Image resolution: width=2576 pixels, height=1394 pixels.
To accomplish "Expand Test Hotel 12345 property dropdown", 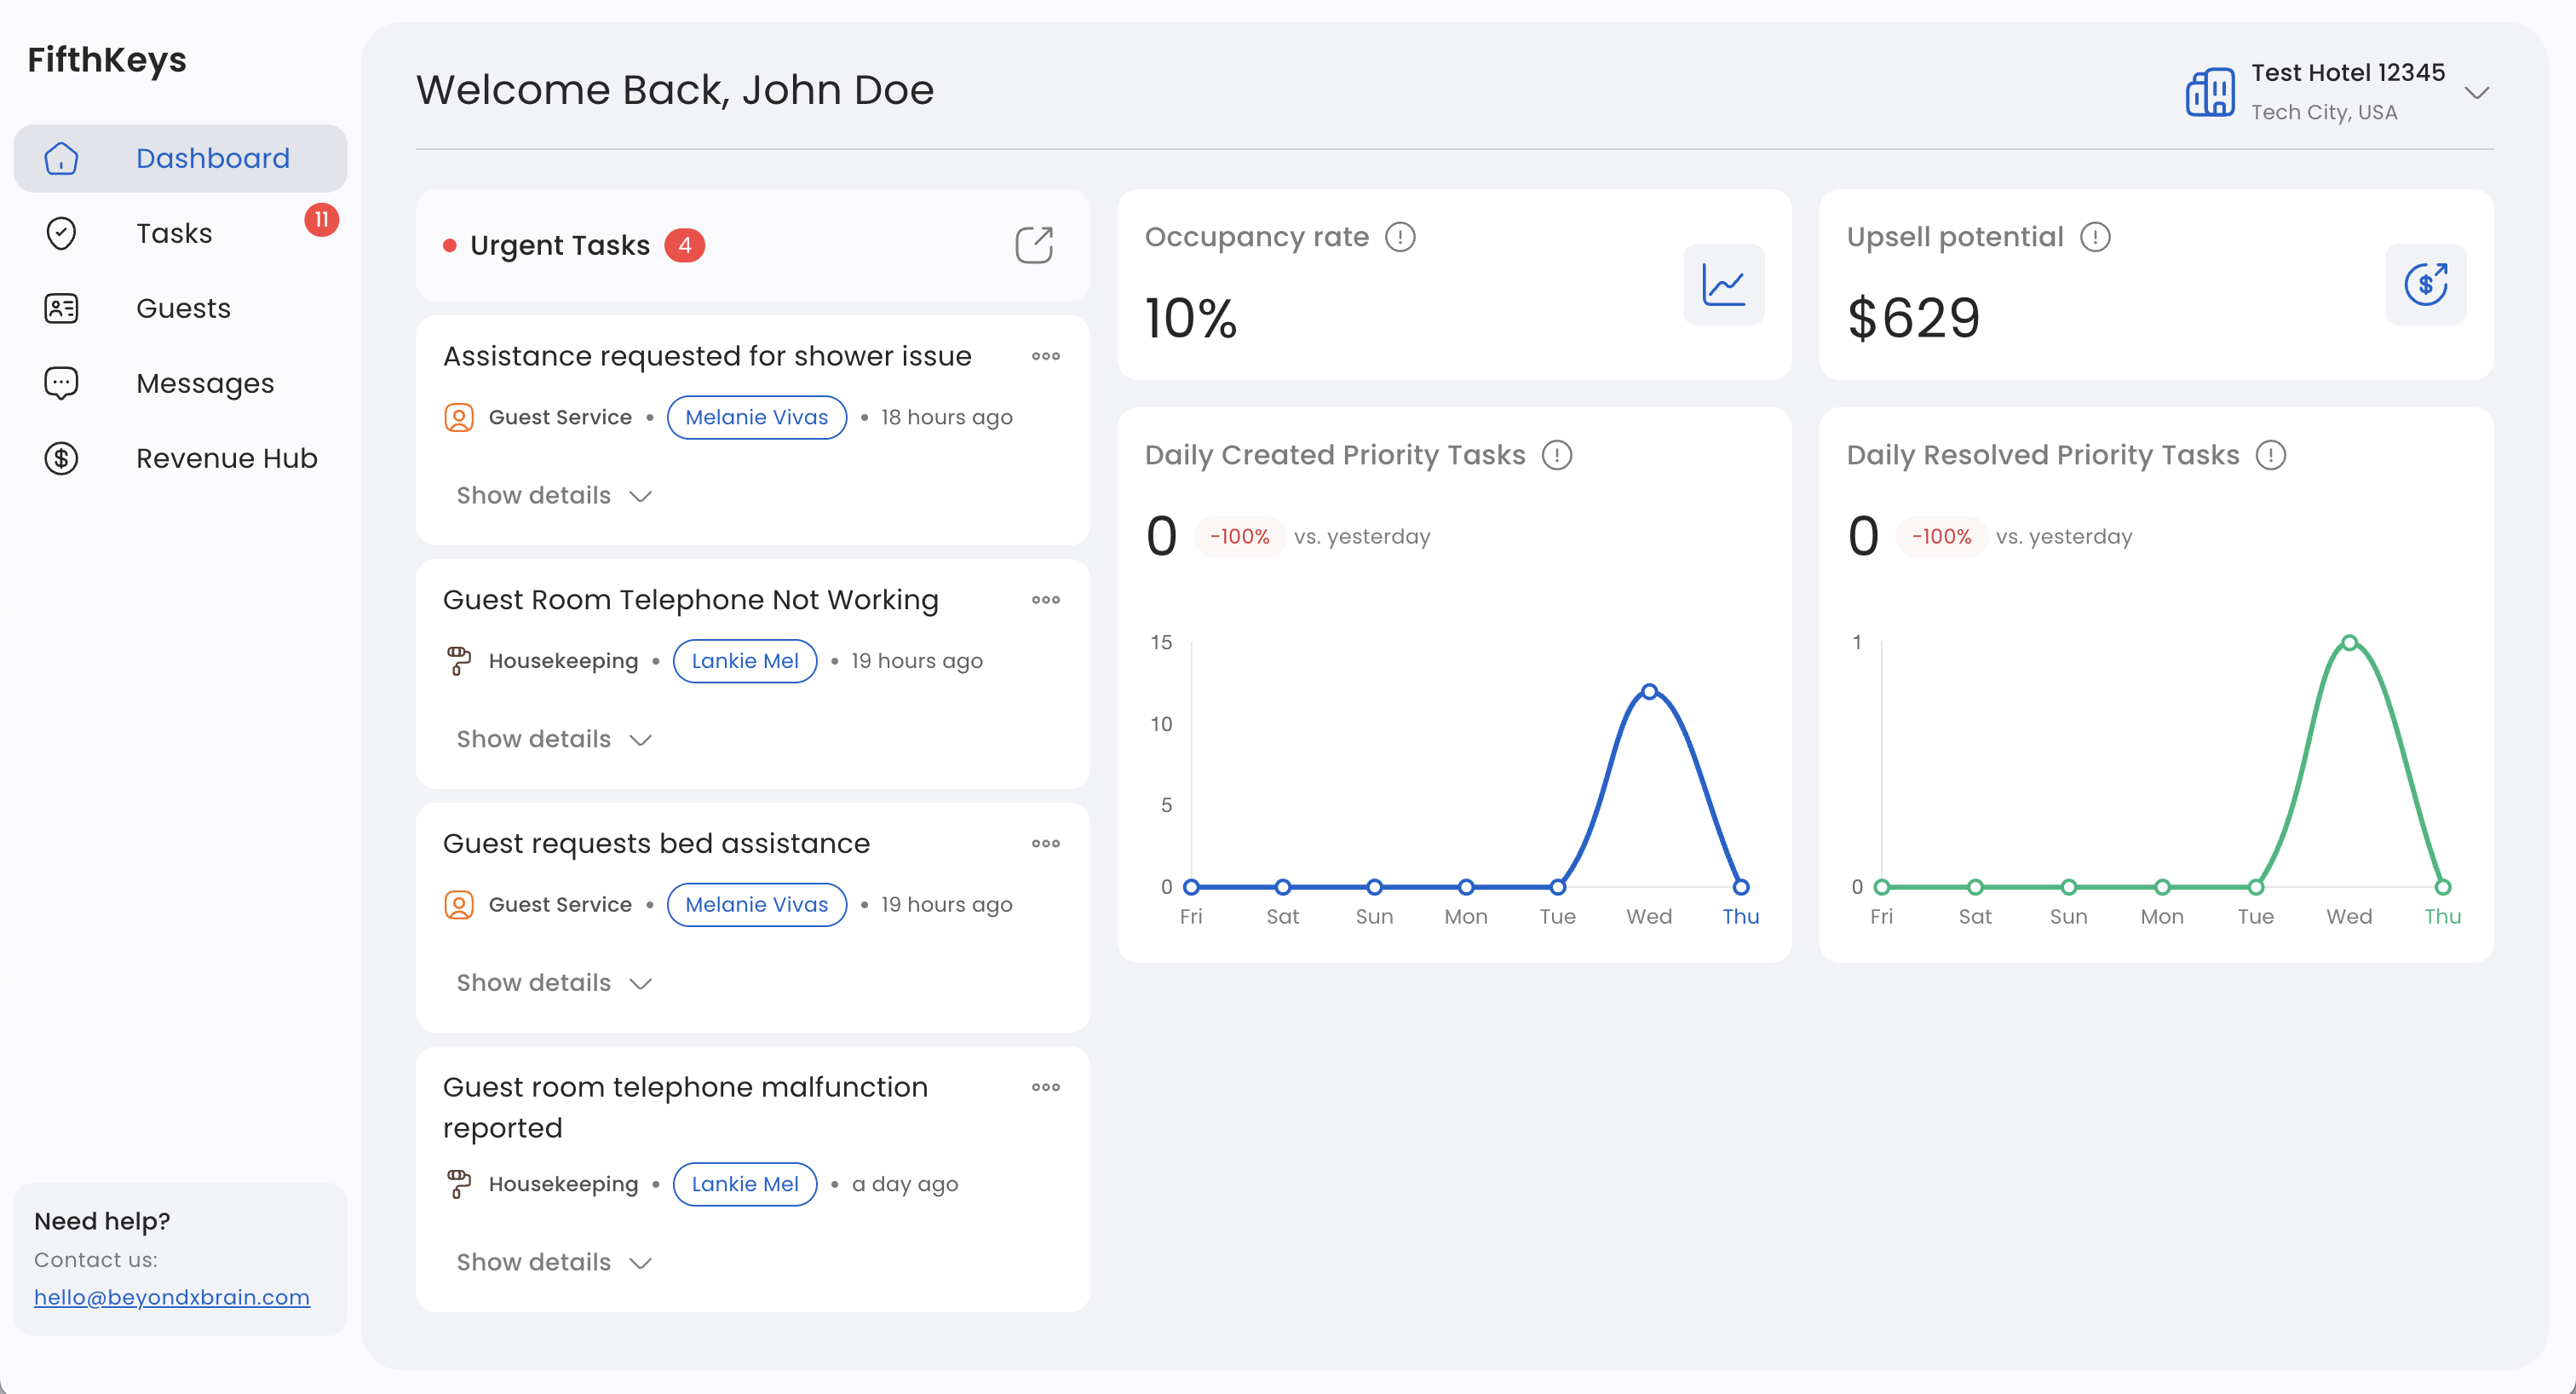I will (2476, 93).
